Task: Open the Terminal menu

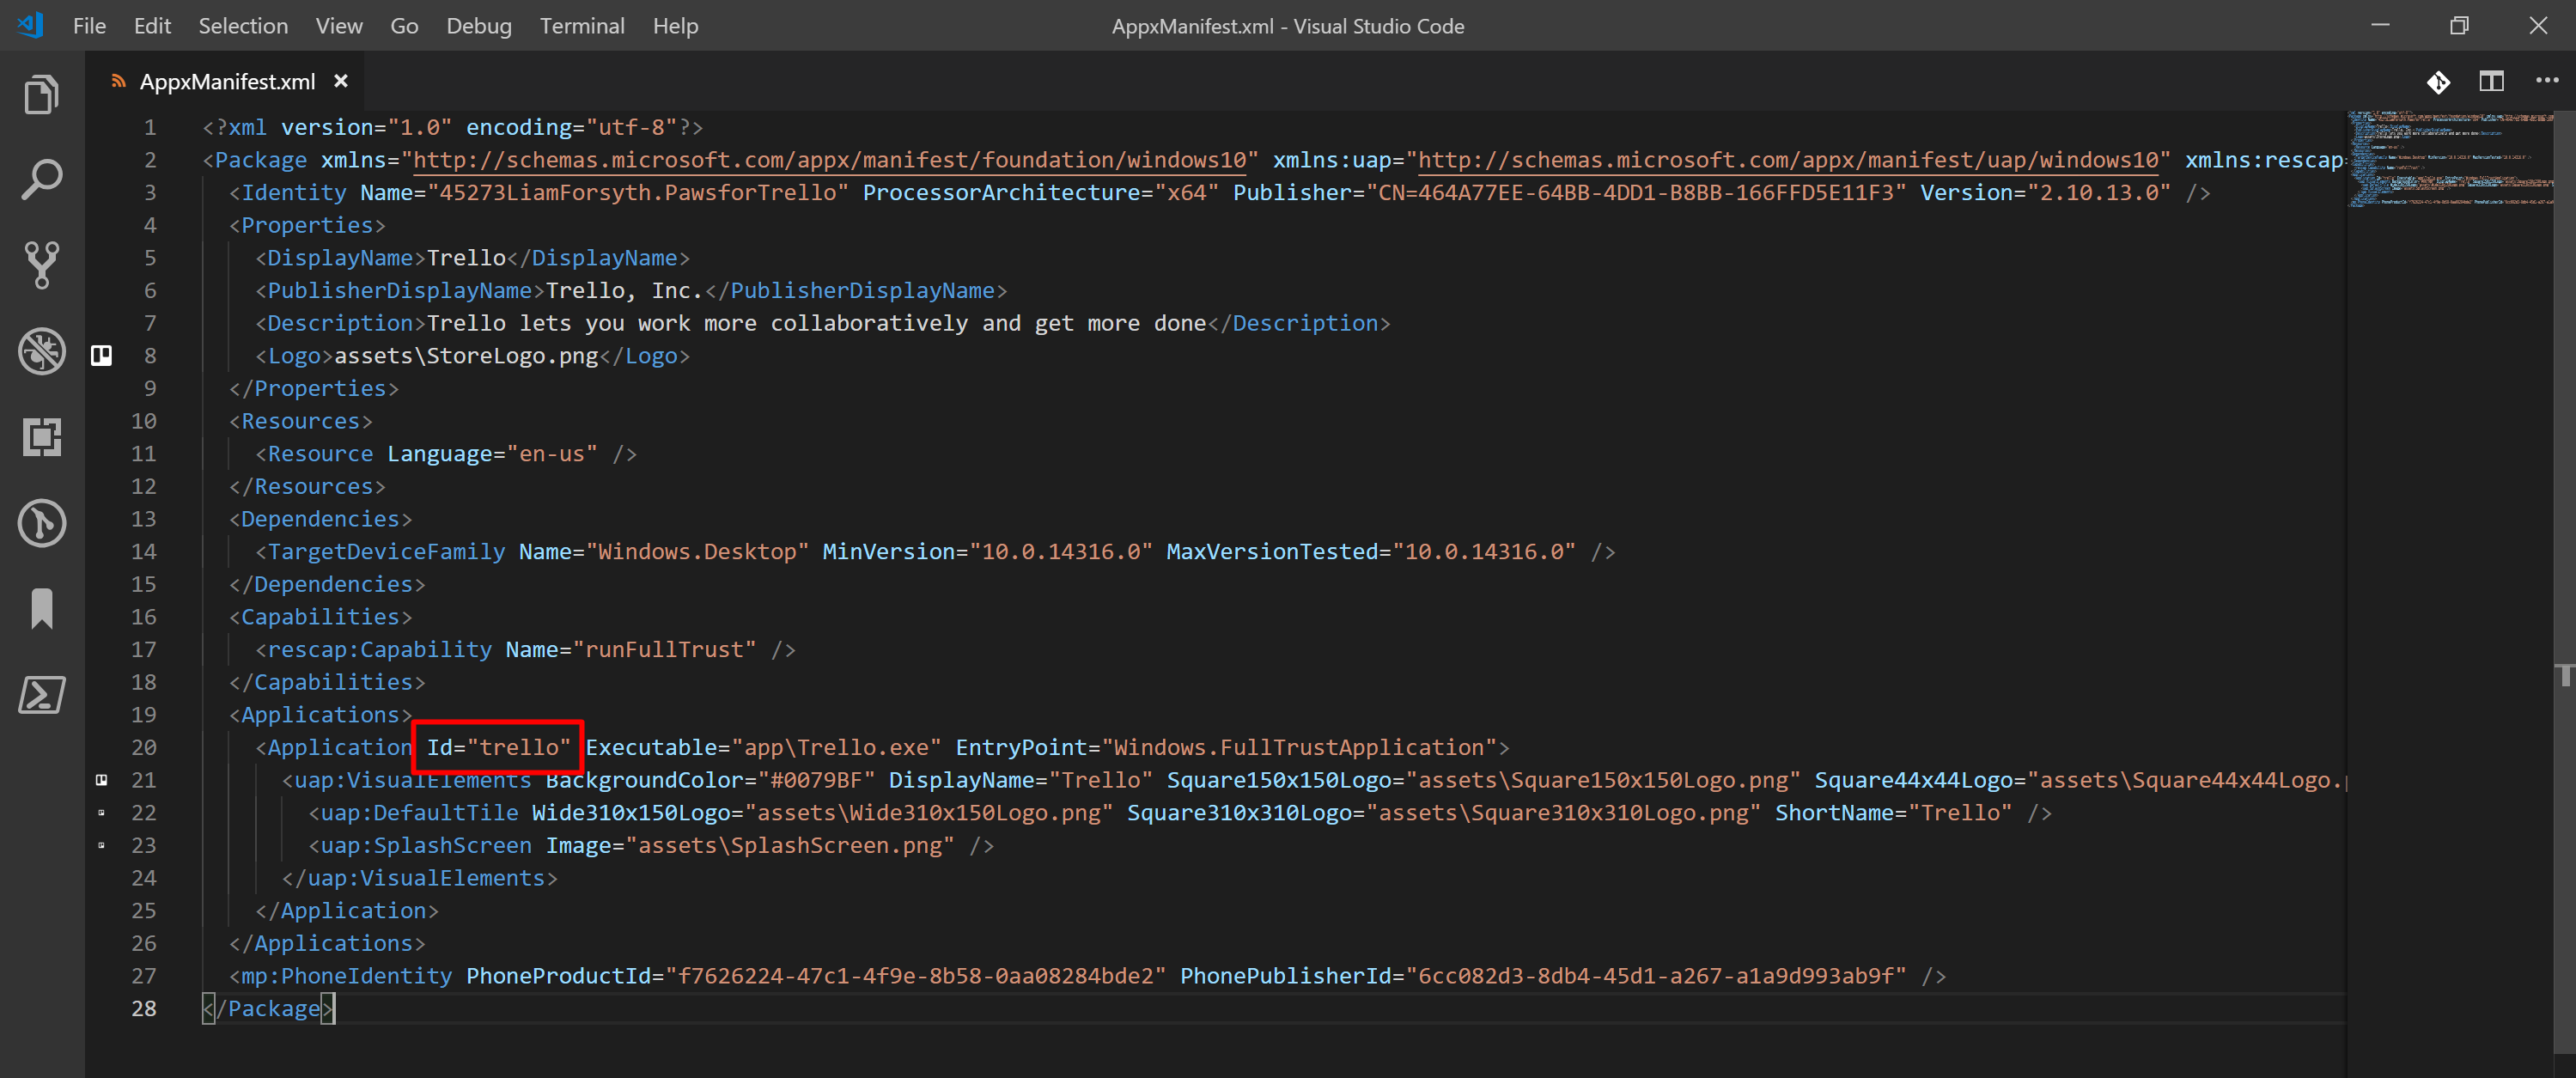Action: coord(582,26)
